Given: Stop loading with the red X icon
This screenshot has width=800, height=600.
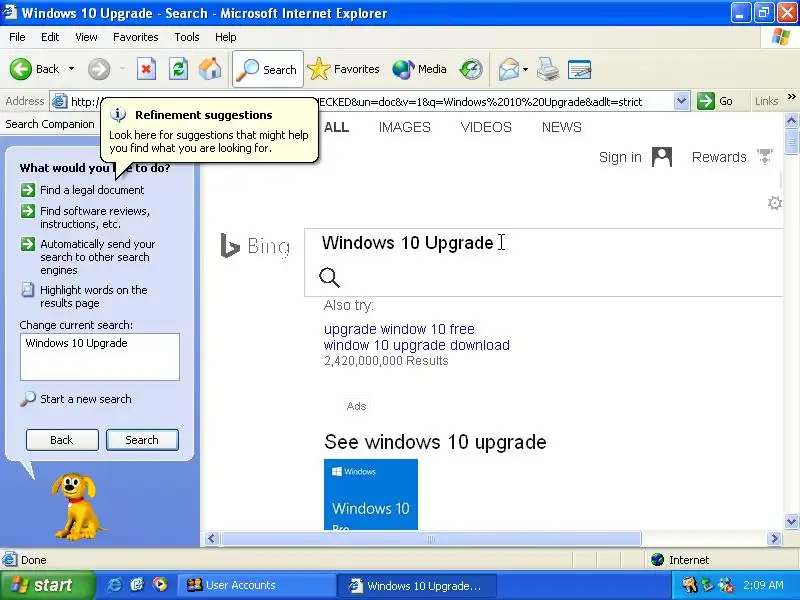Looking at the screenshot, I should tap(146, 69).
